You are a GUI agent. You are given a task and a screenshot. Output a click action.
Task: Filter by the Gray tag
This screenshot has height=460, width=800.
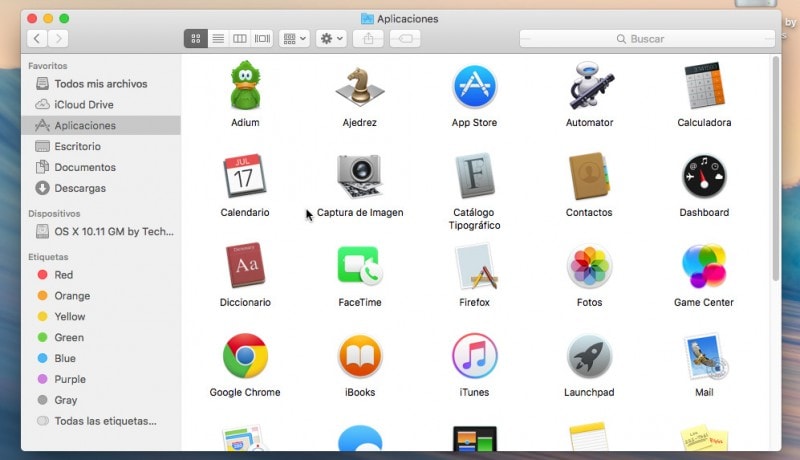[101, 400]
